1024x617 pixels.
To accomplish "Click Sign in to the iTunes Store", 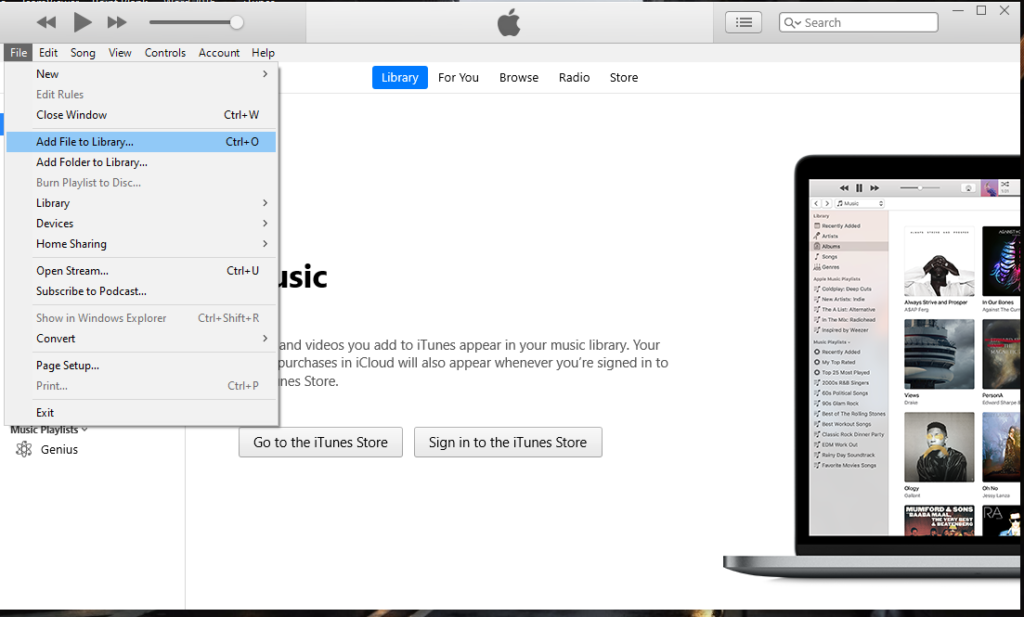I will coord(508,442).
